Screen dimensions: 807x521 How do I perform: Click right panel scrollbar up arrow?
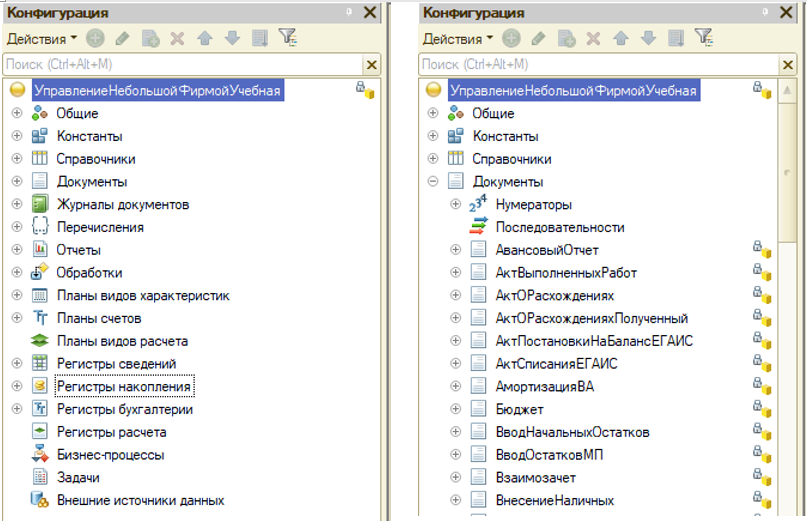pyautogui.click(x=787, y=91)
